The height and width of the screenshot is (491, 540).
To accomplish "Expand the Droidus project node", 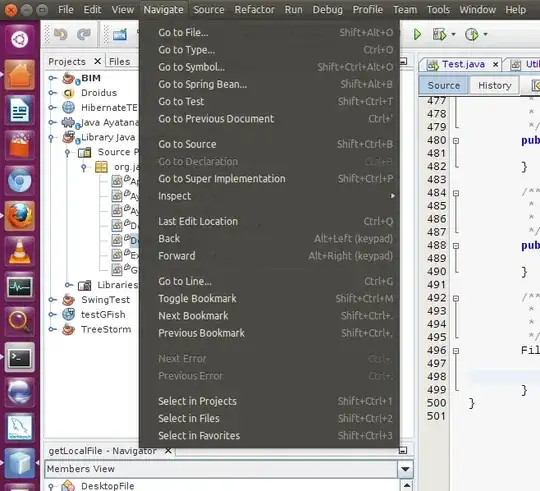I will click(x=52, y=93).
